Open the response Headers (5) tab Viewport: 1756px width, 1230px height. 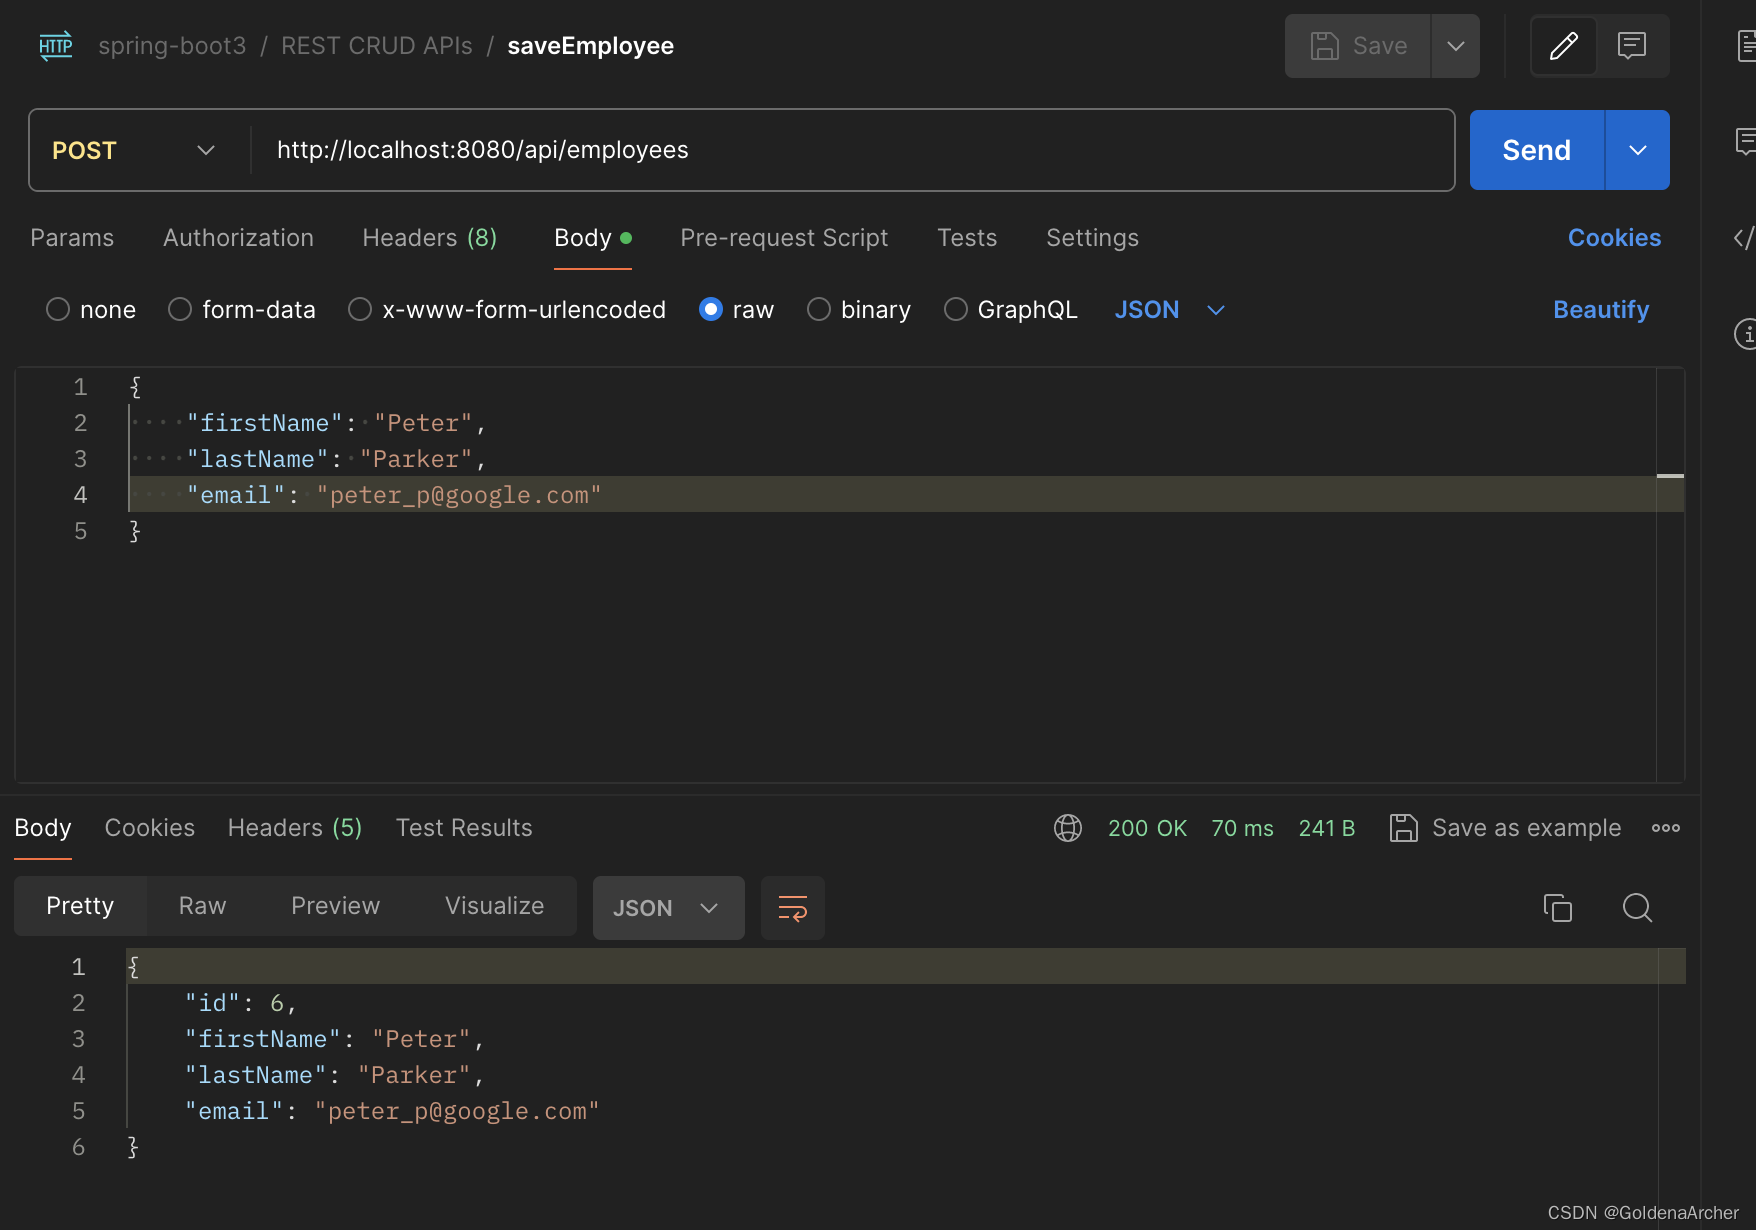(295, 828)
